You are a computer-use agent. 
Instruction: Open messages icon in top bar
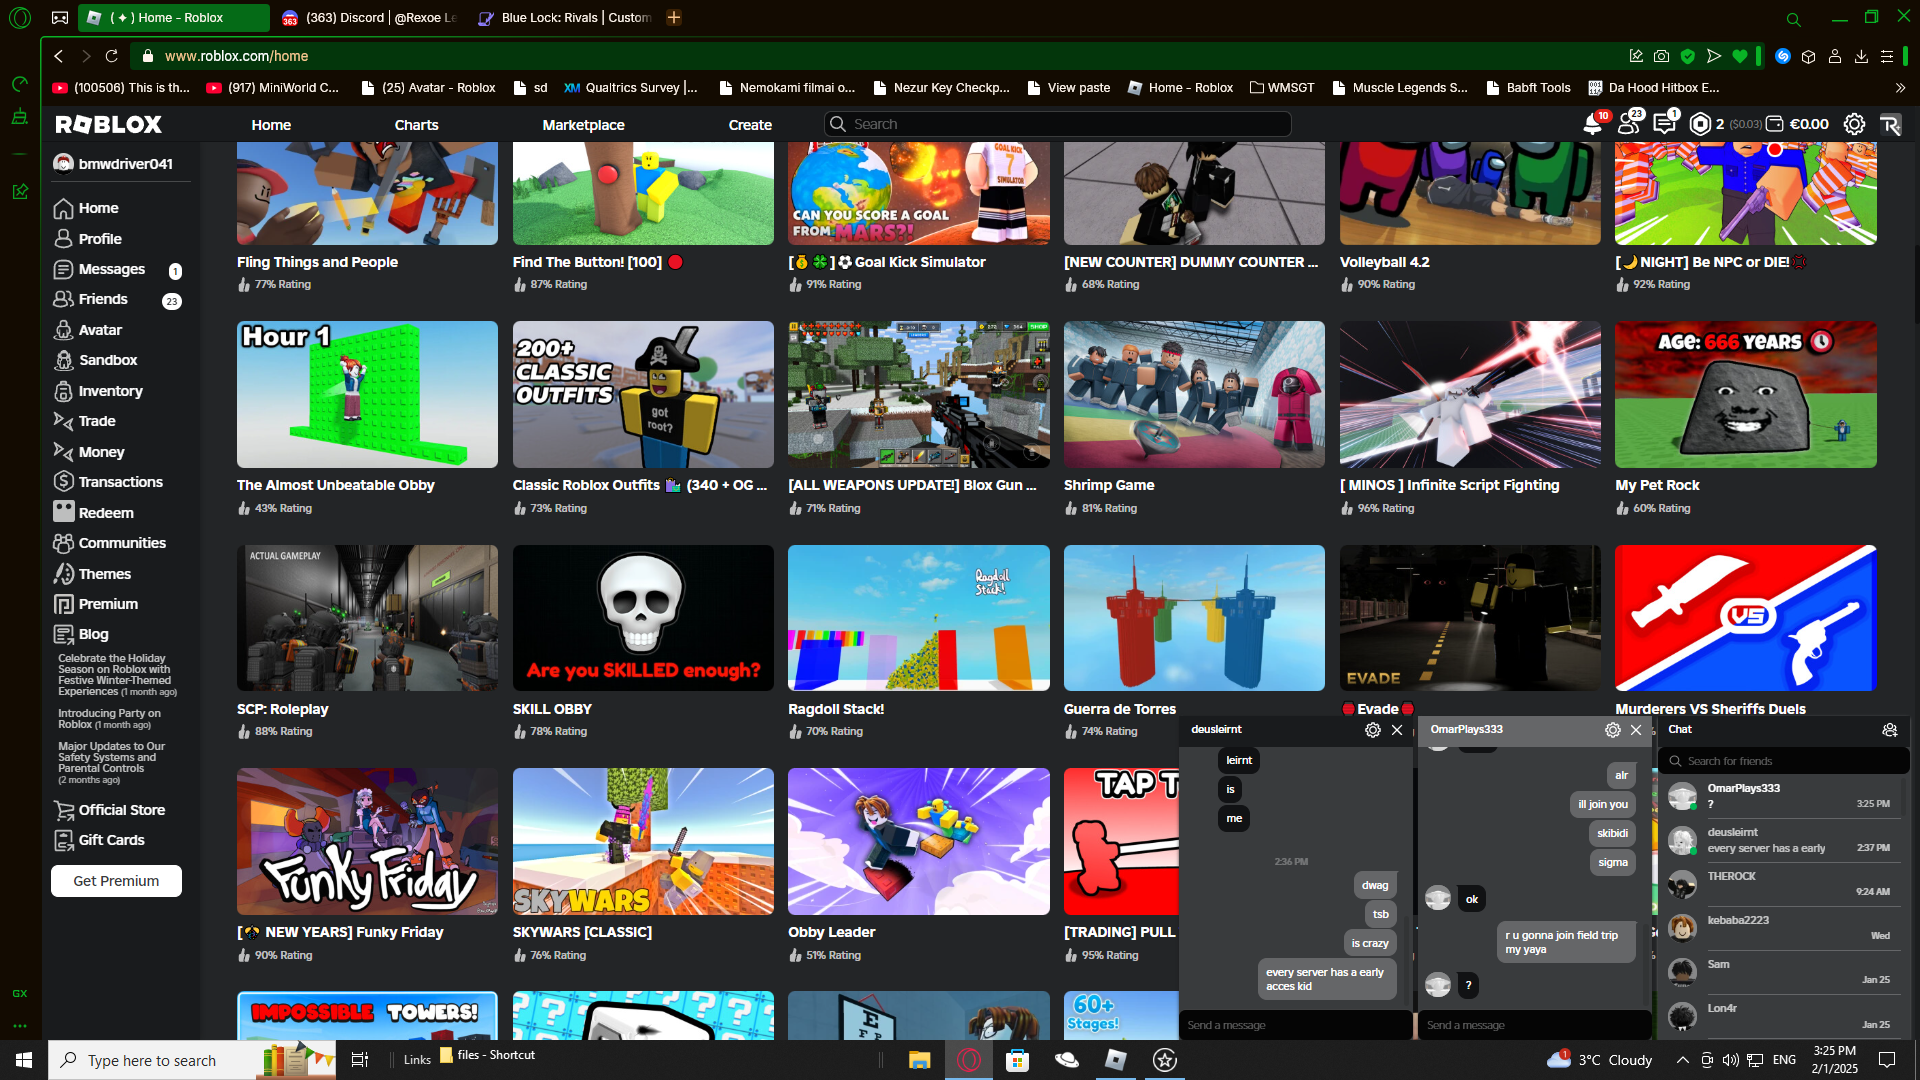(x=1664, y=124)
